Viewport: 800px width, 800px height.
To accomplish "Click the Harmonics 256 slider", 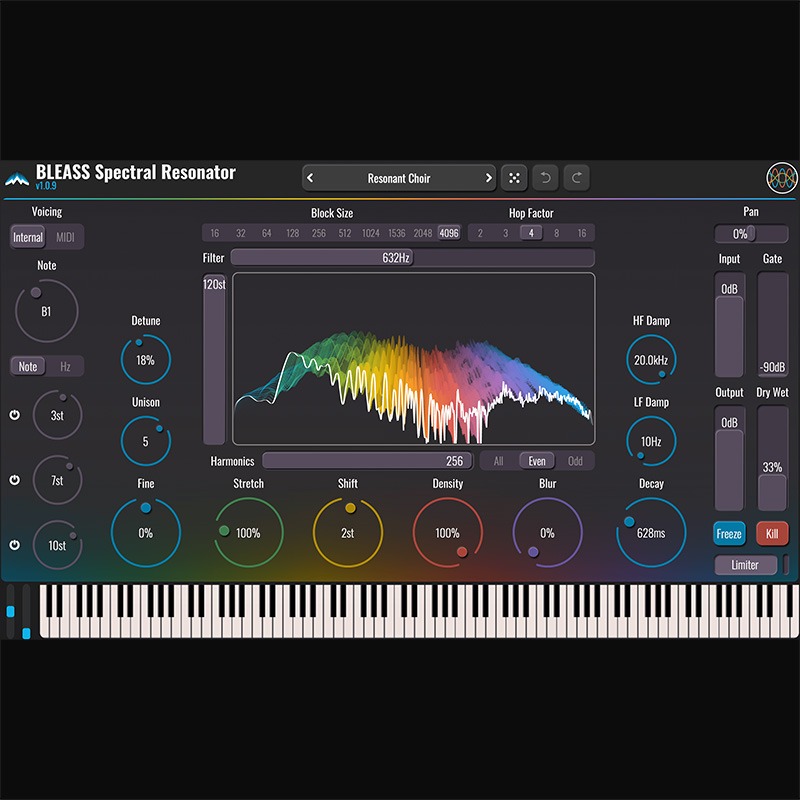I will tap(367, 461).
